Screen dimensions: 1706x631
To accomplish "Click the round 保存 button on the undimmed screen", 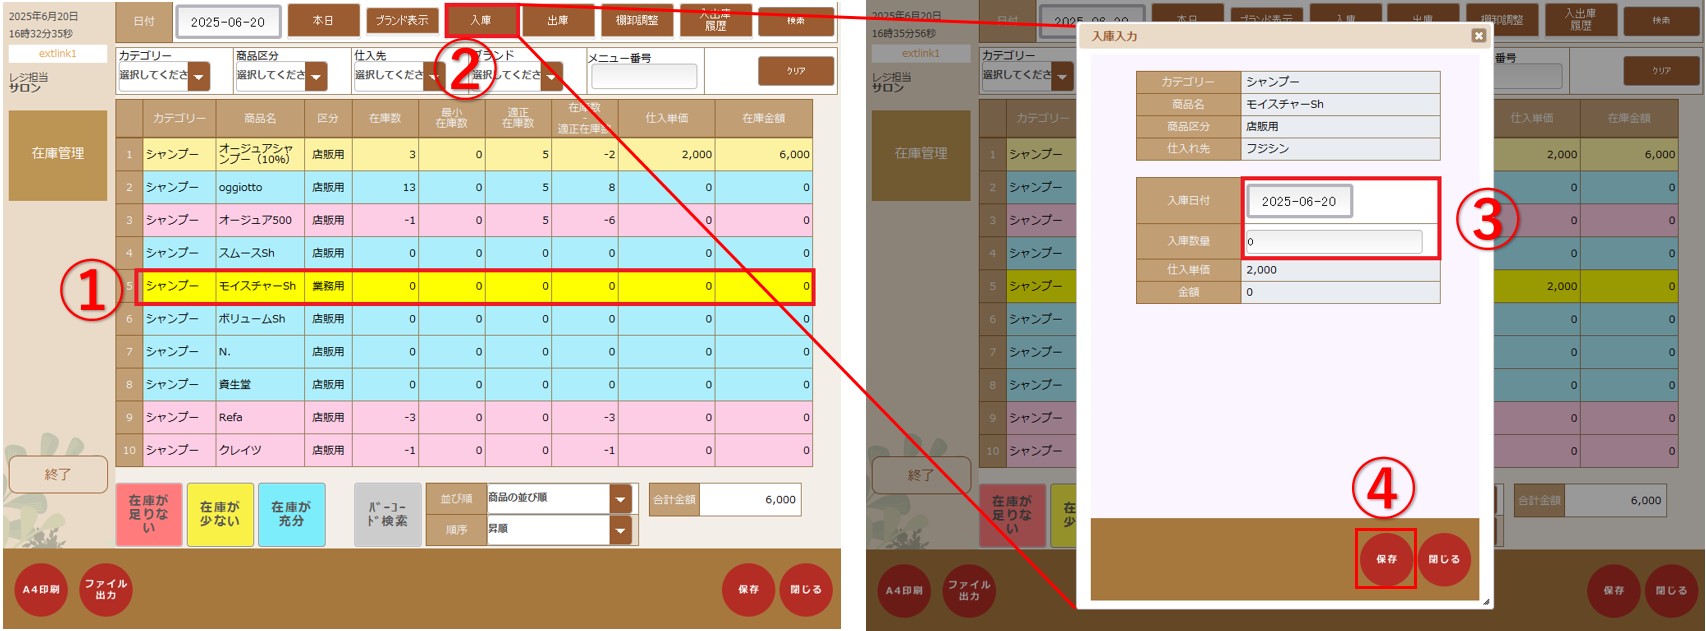I will 749,590.
